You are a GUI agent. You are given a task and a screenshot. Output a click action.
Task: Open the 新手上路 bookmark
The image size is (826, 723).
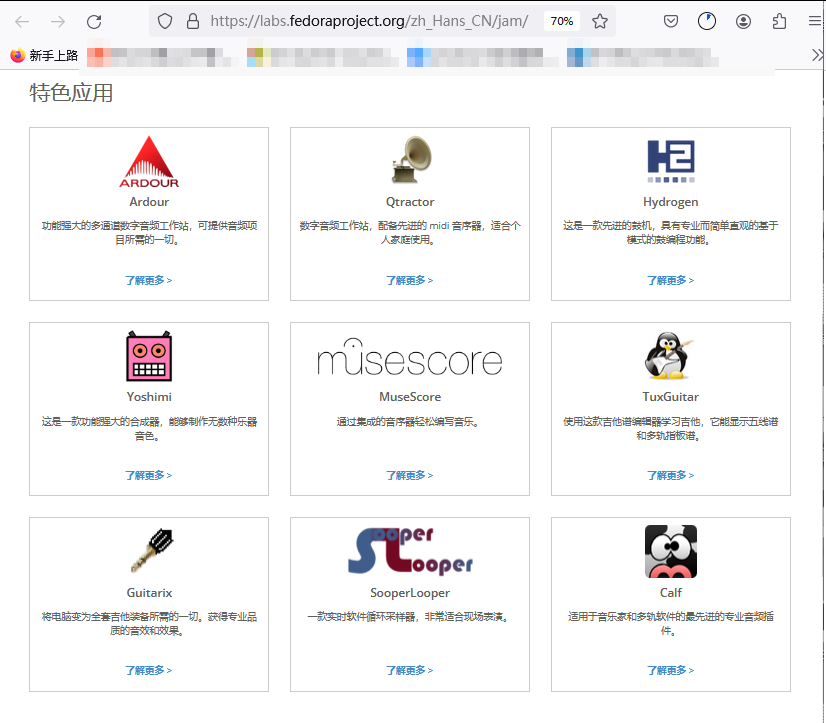click(42, 55)
